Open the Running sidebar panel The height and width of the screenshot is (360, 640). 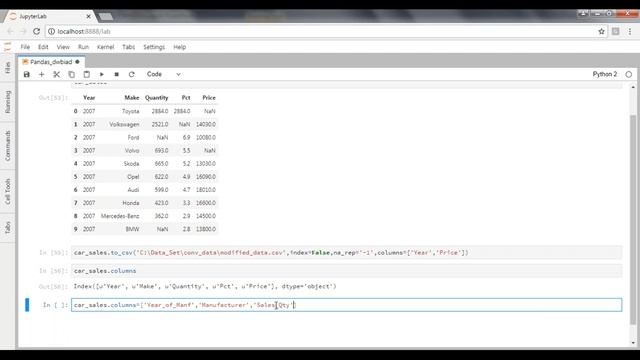(8, 102)
